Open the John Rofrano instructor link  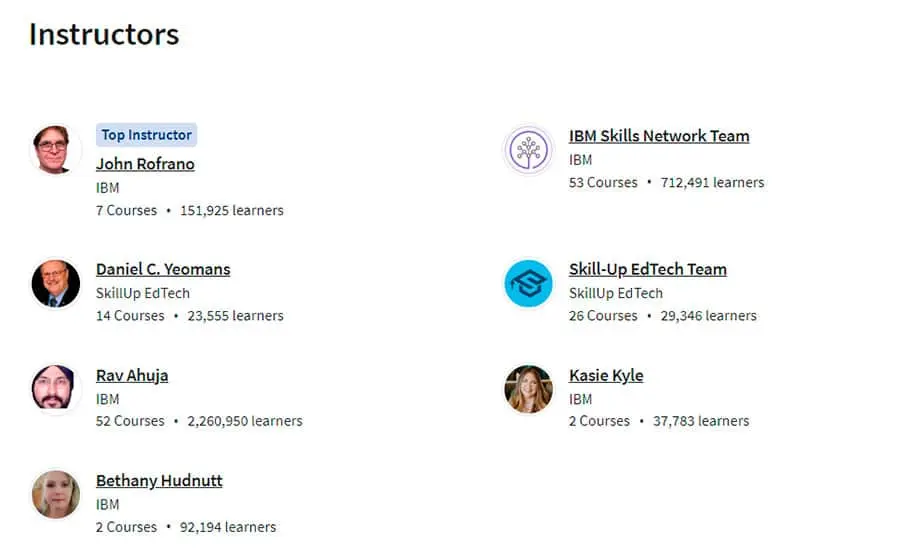pyautogui.click(x=145, y=164)
